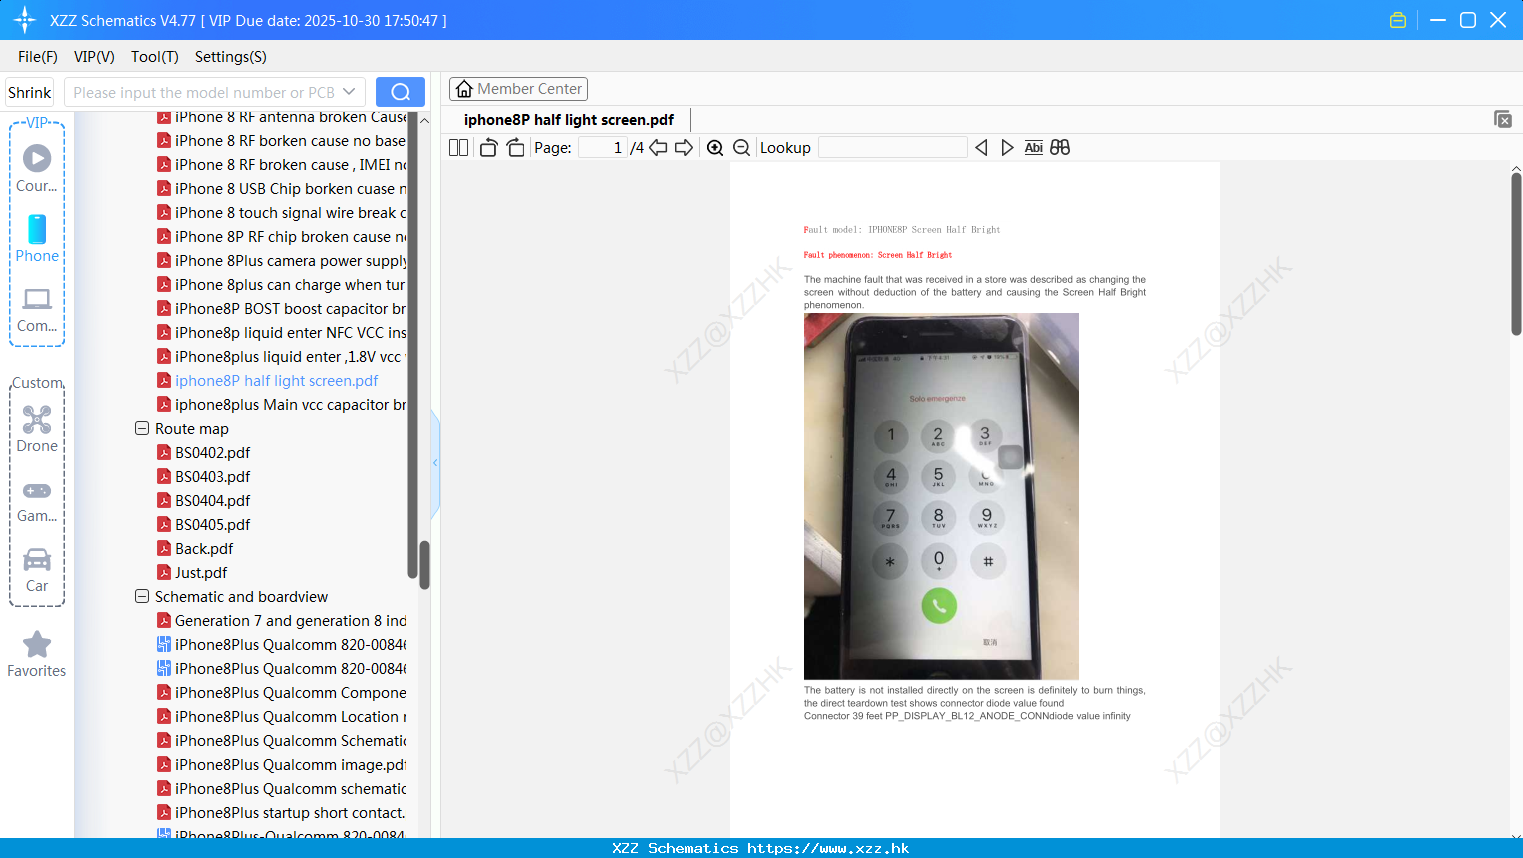Click the binoculars search icon

point(1060,148)
